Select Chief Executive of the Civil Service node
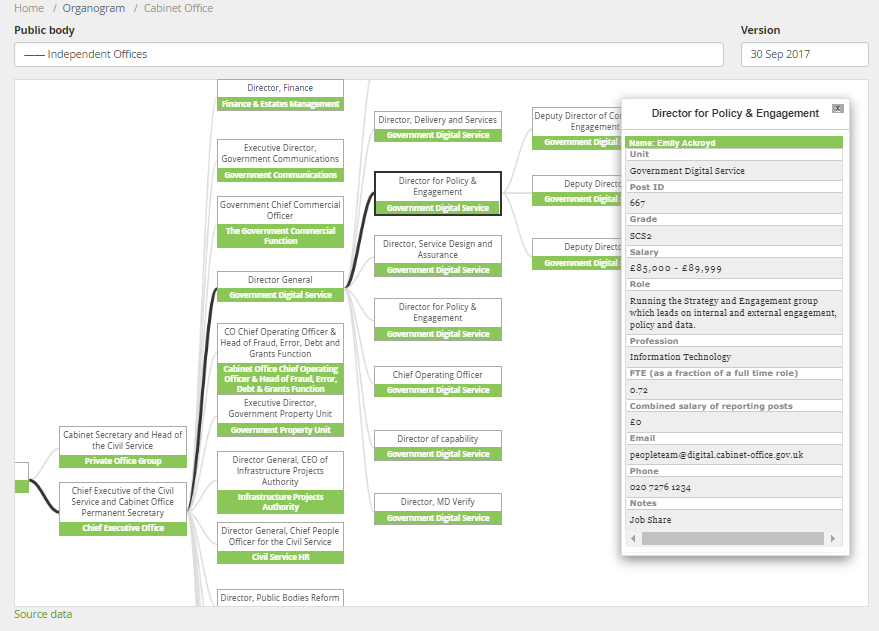 tap(123, 509)
